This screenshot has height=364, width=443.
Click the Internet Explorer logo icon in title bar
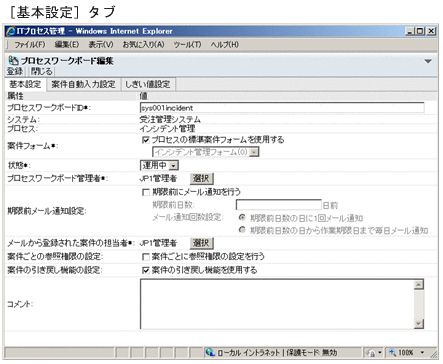click(11, 31)
